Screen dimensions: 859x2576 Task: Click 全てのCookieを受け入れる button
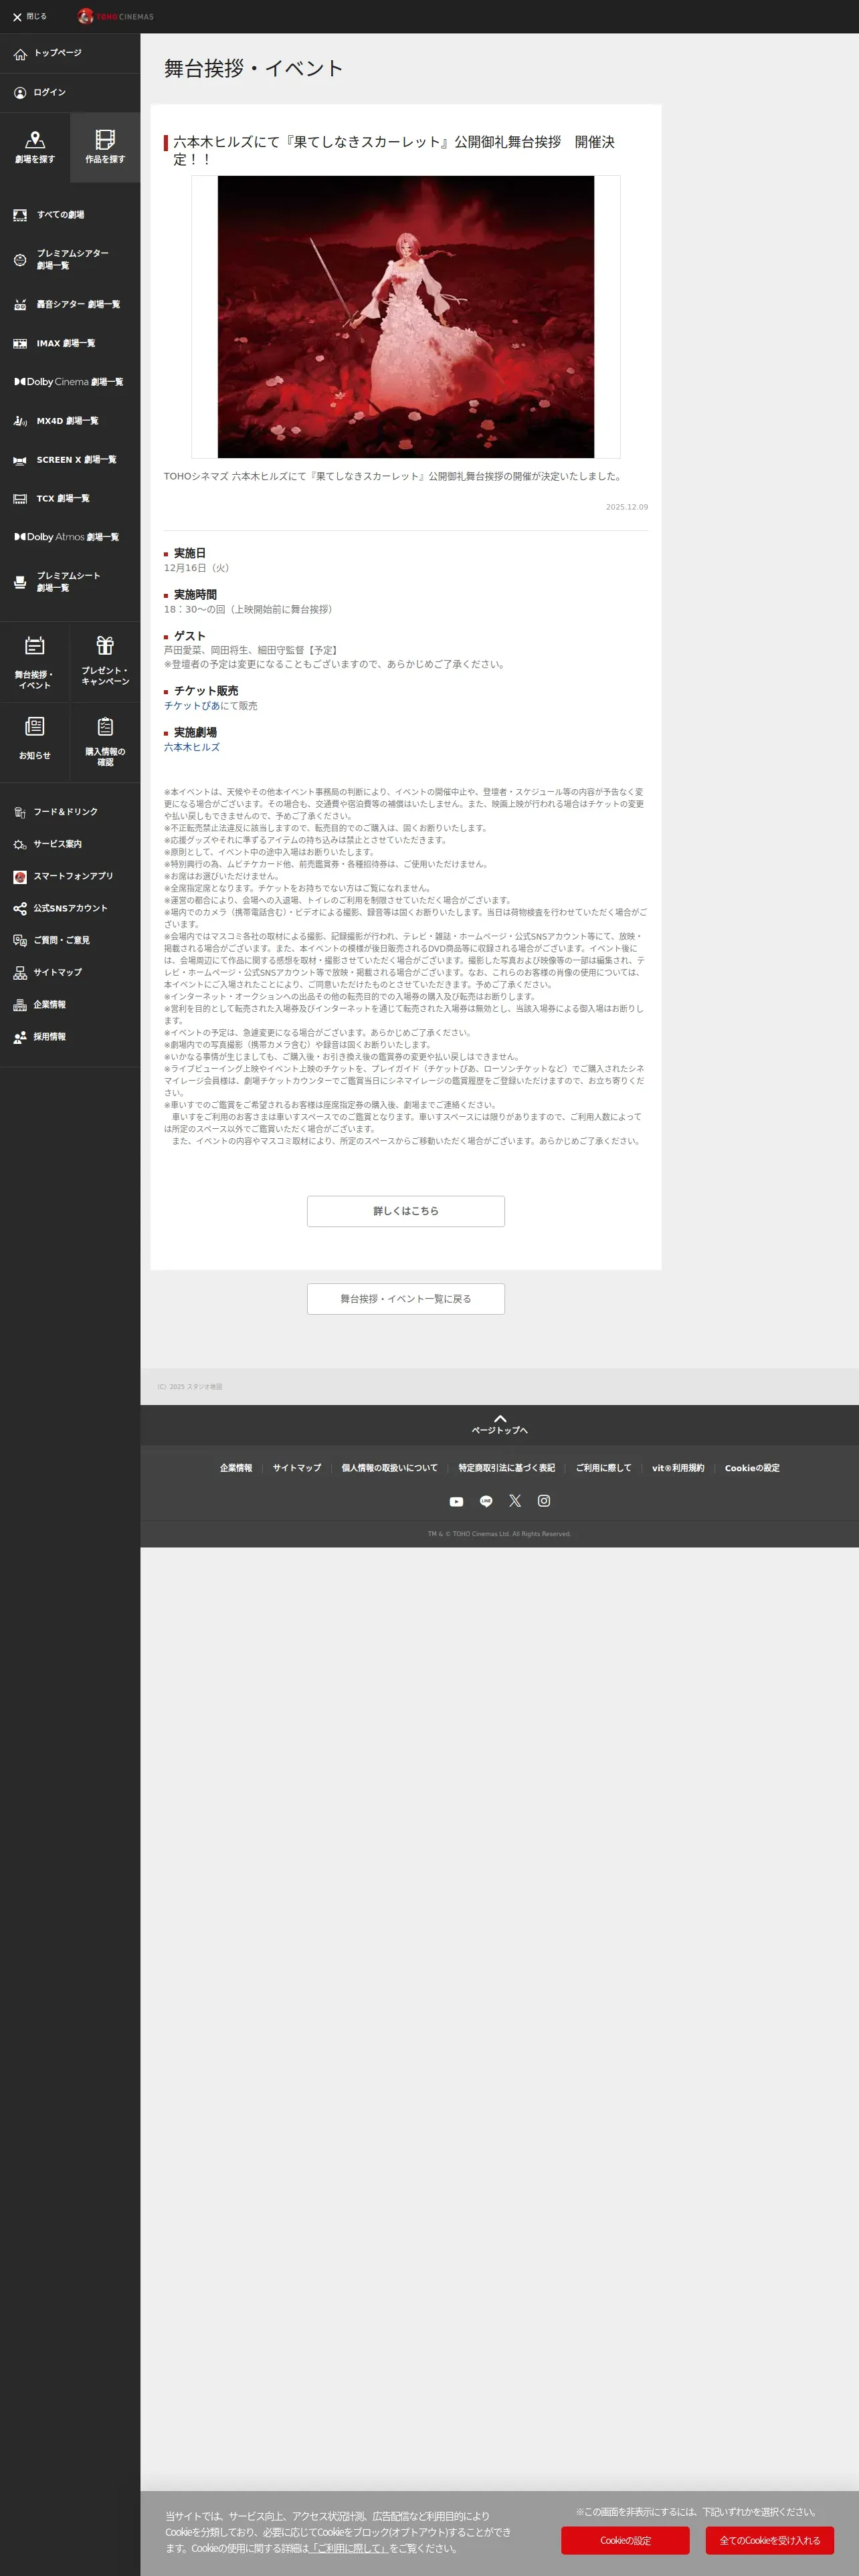(x=770, y=2540)
